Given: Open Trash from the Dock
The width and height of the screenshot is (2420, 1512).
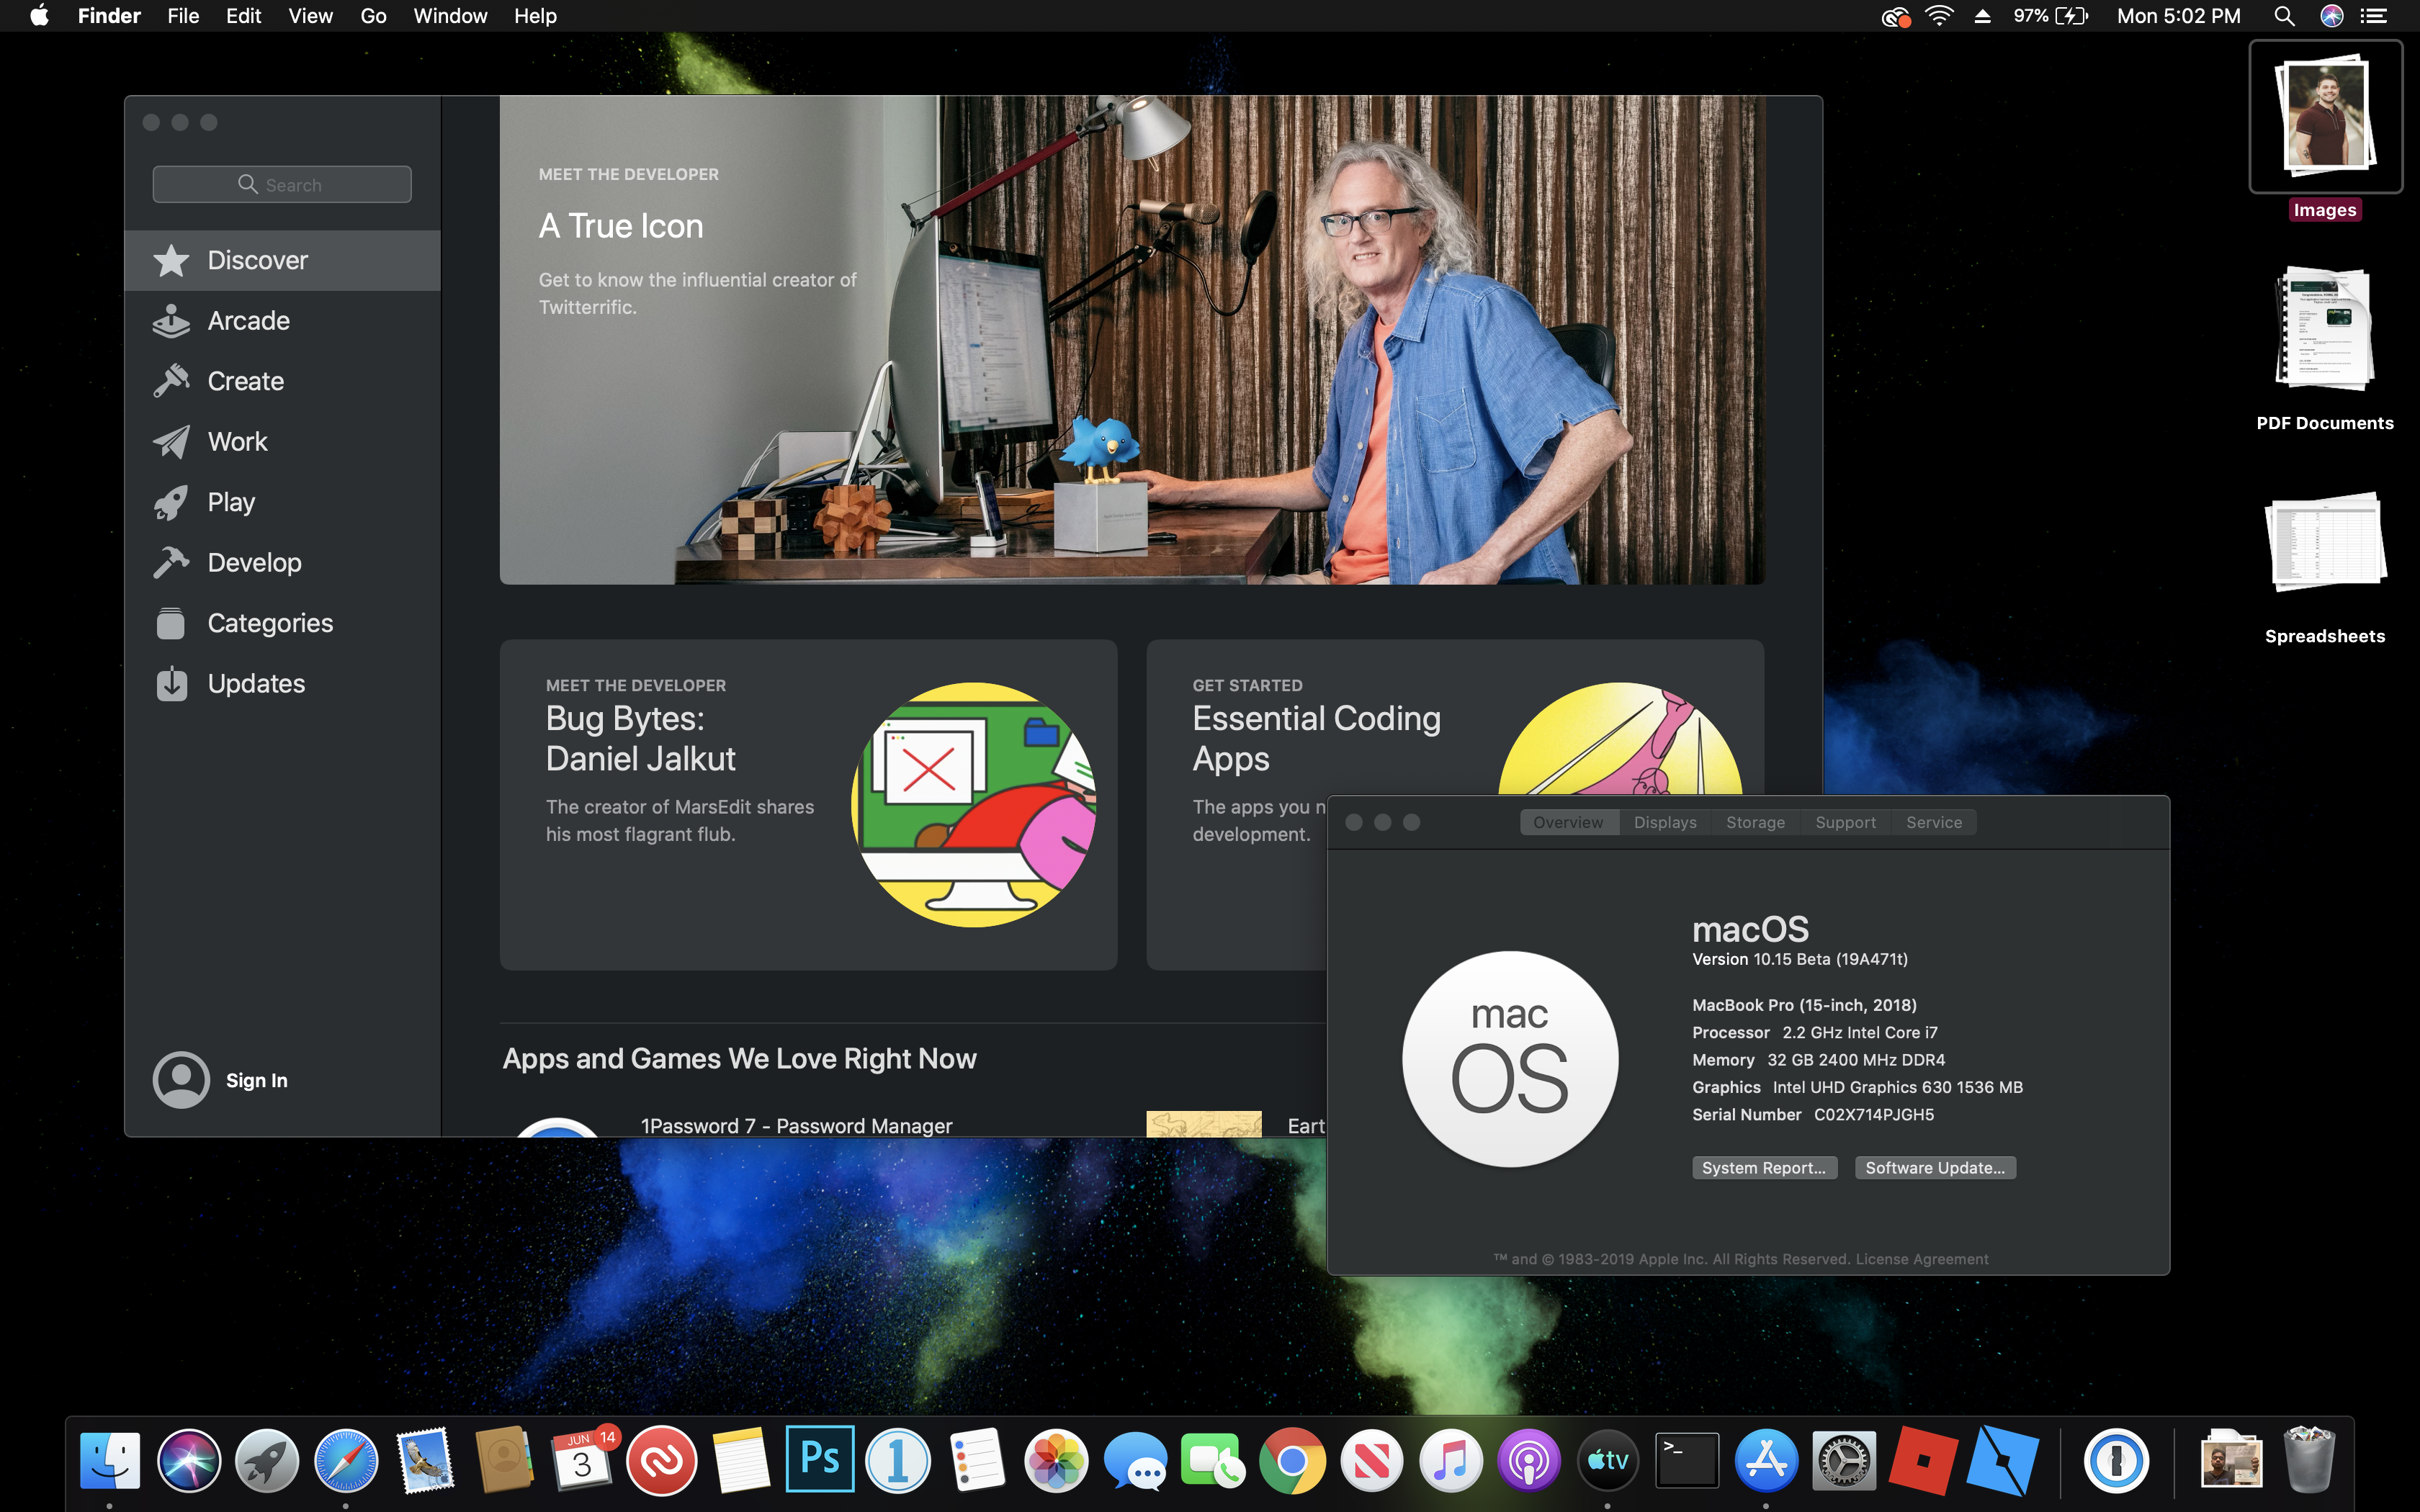Looking at the screenshot, I should [x=2309, y=1460].
